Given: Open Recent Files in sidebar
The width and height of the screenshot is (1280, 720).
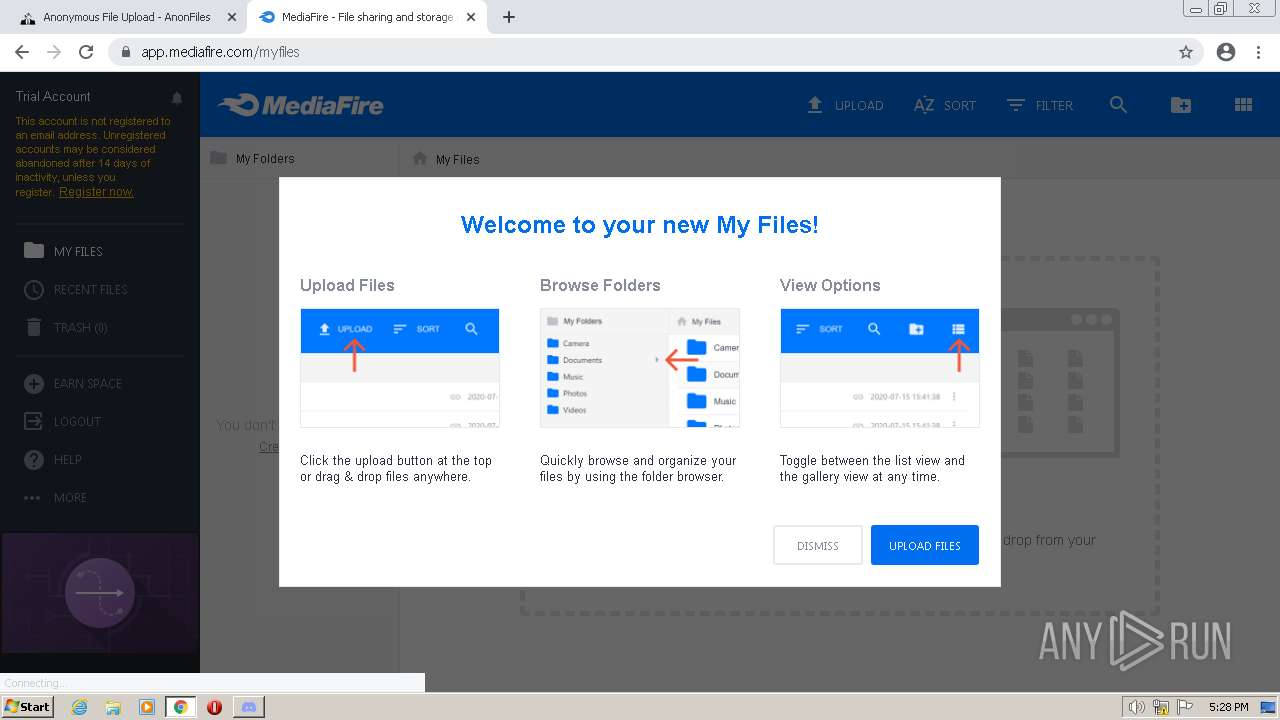Looking at the screenshot, I should pyautogui.click(x=92, y=289).
